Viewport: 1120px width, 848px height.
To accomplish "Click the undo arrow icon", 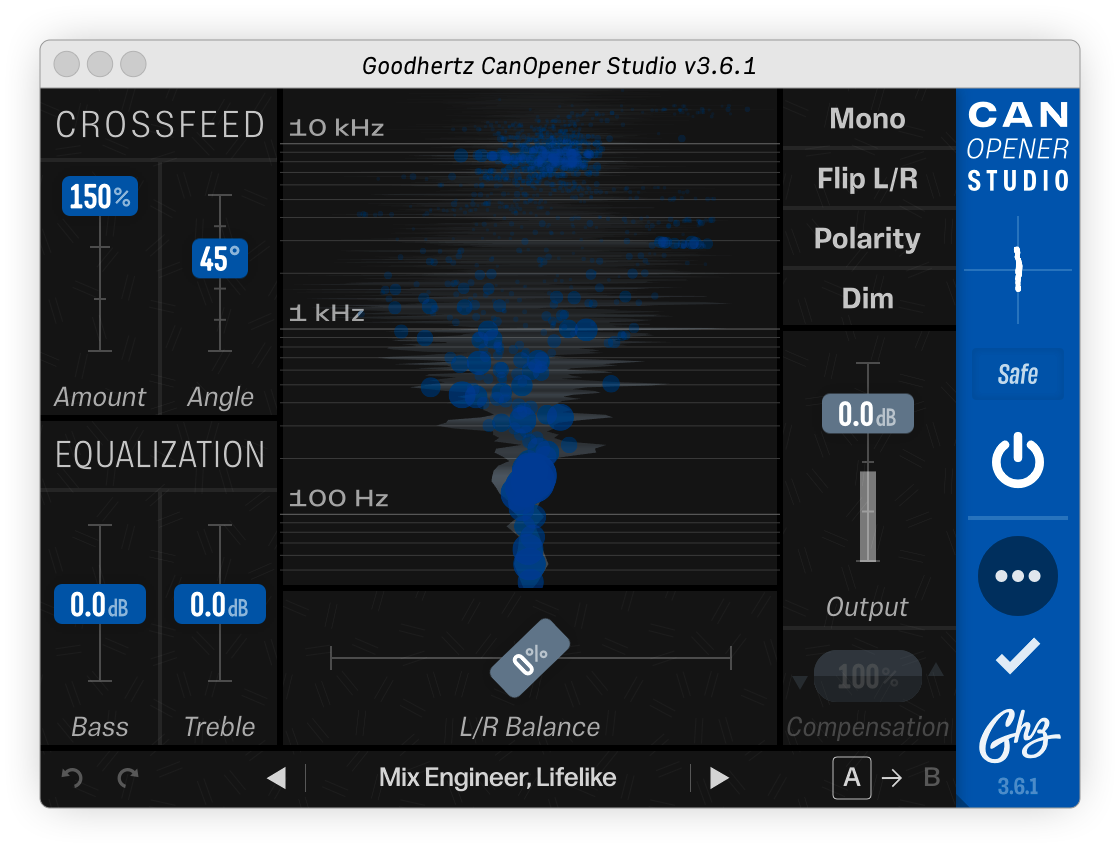I will (72, 777).
